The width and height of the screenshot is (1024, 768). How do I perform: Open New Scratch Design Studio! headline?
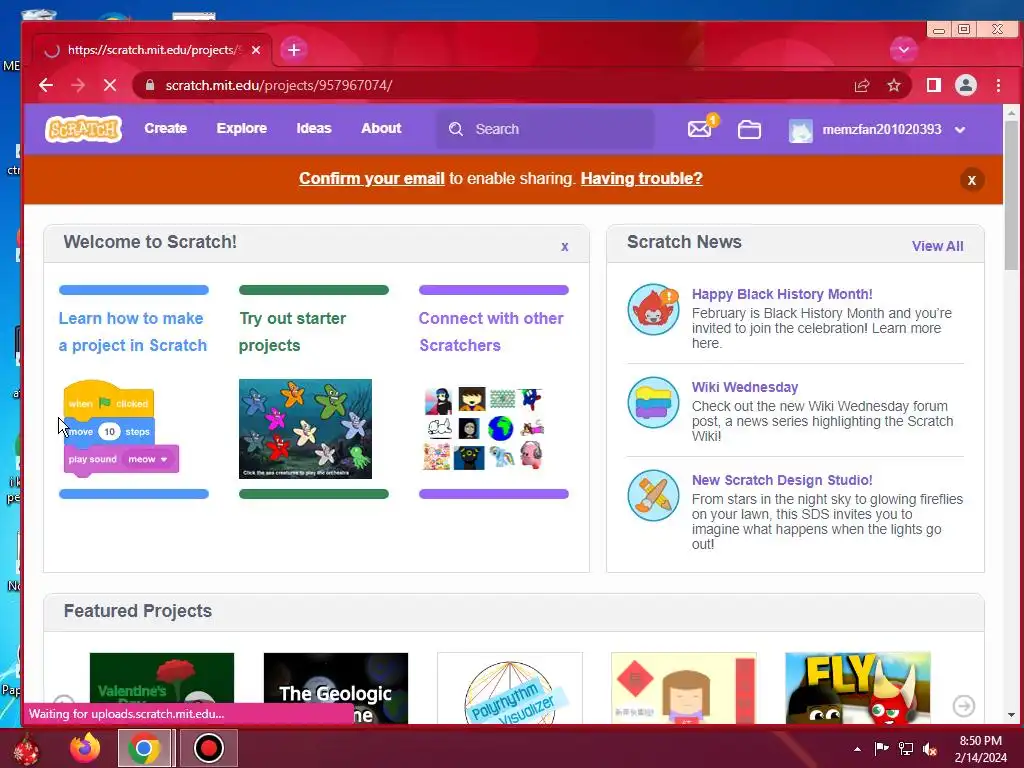click(x=782, y=480)
